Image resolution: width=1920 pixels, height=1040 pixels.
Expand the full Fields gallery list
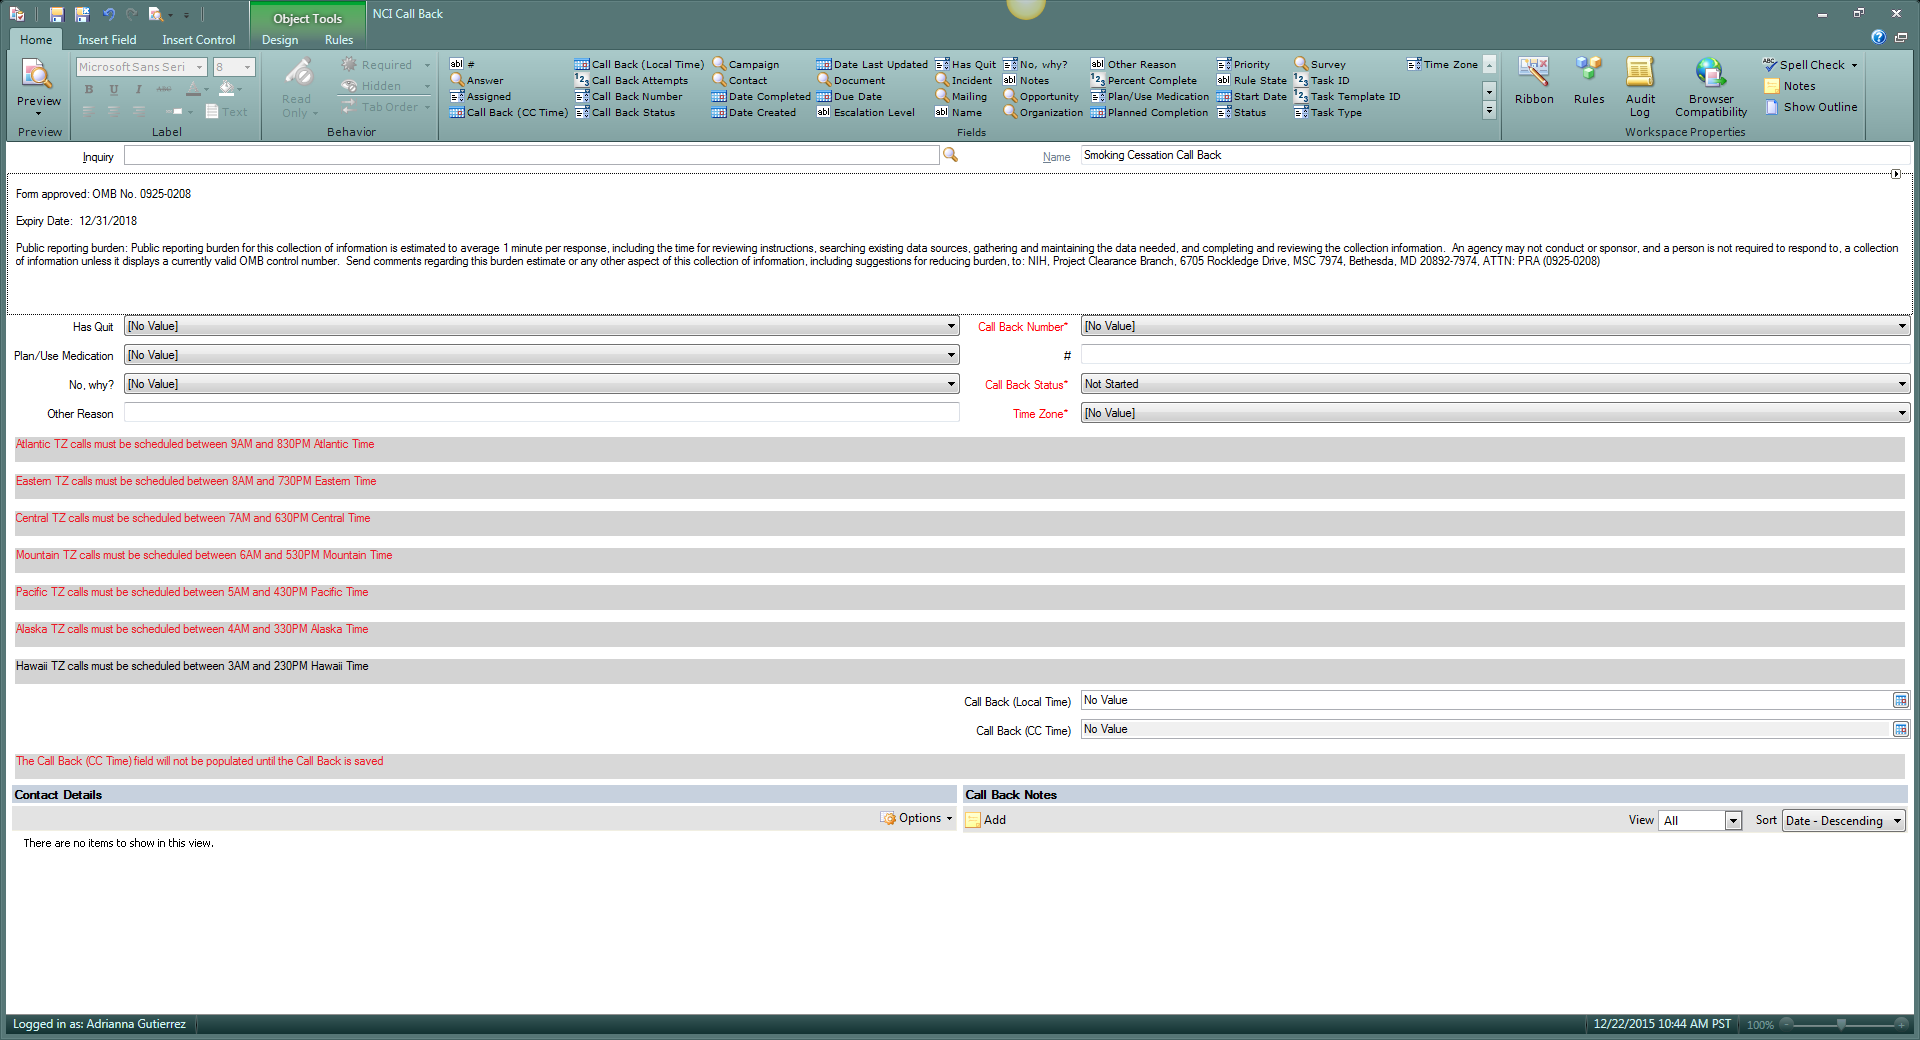[1489, 110]
